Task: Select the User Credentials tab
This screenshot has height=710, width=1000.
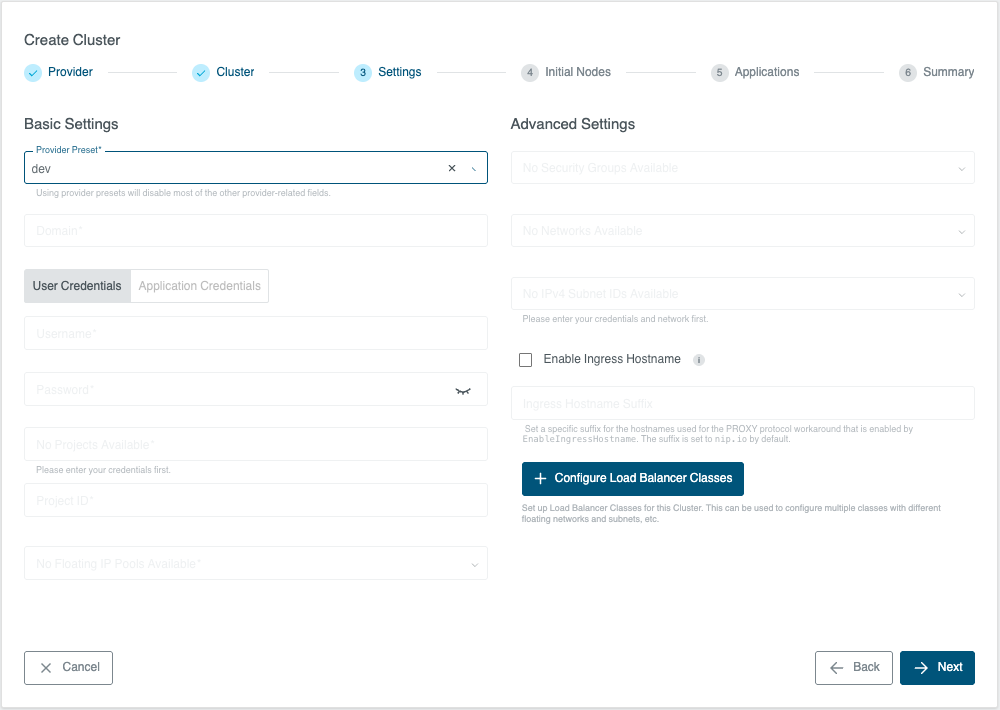Action: [77, 286]
